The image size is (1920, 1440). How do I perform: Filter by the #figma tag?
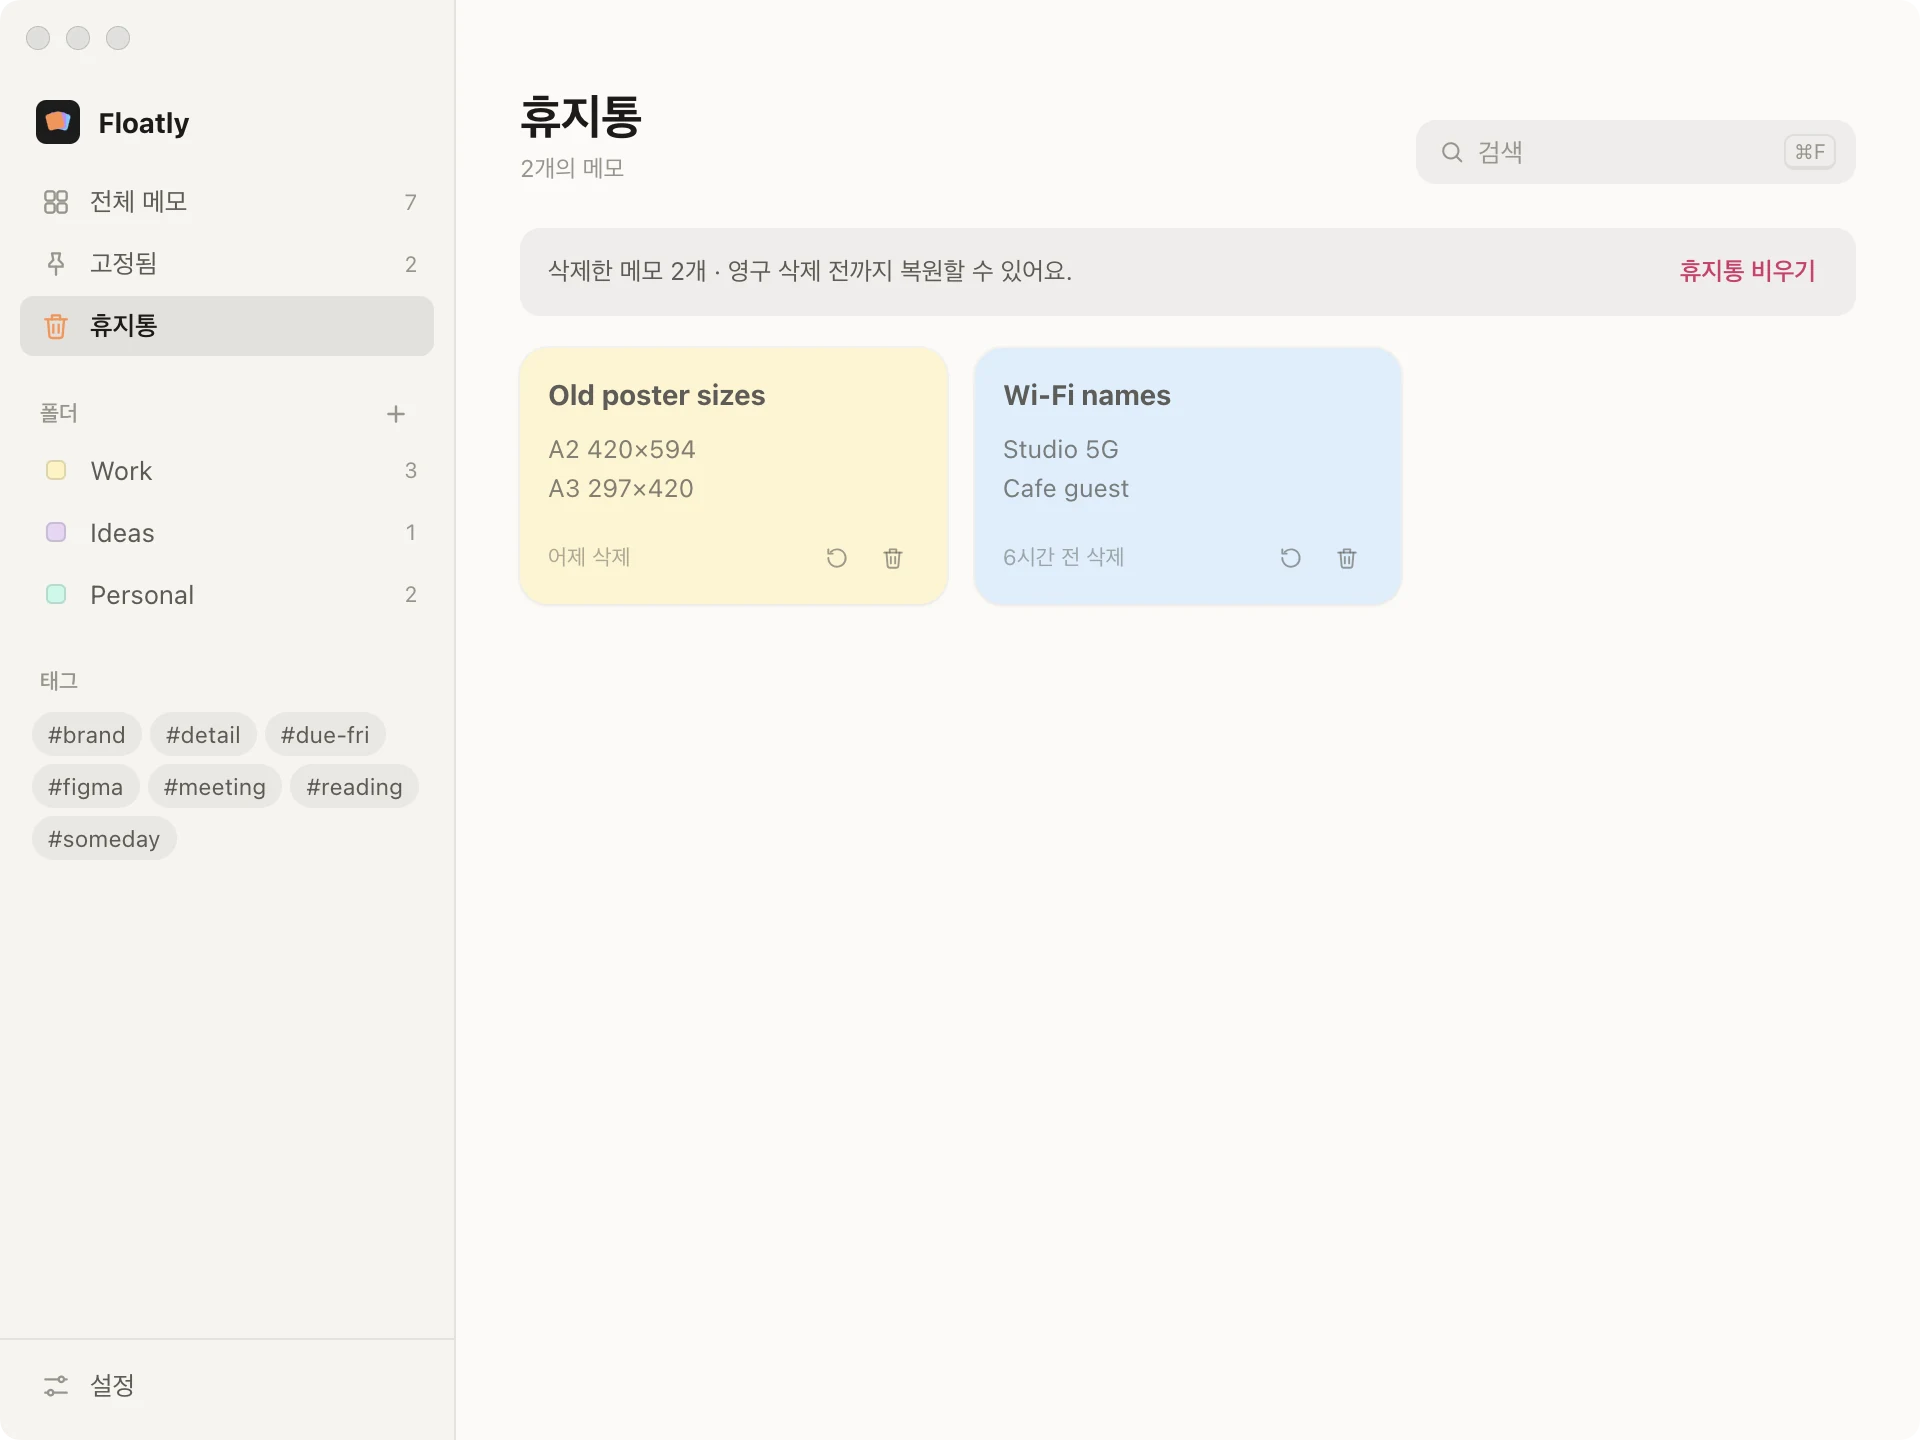tap(86, 787)
